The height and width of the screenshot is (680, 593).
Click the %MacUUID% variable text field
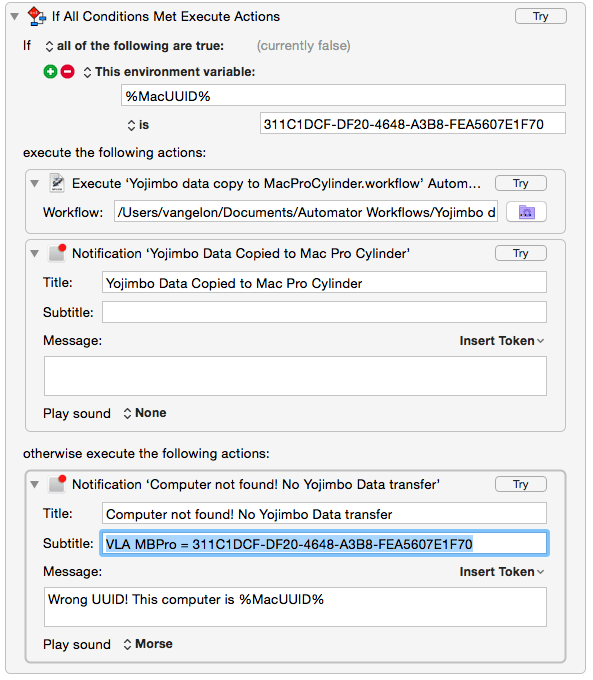click(x=343, y=95)
